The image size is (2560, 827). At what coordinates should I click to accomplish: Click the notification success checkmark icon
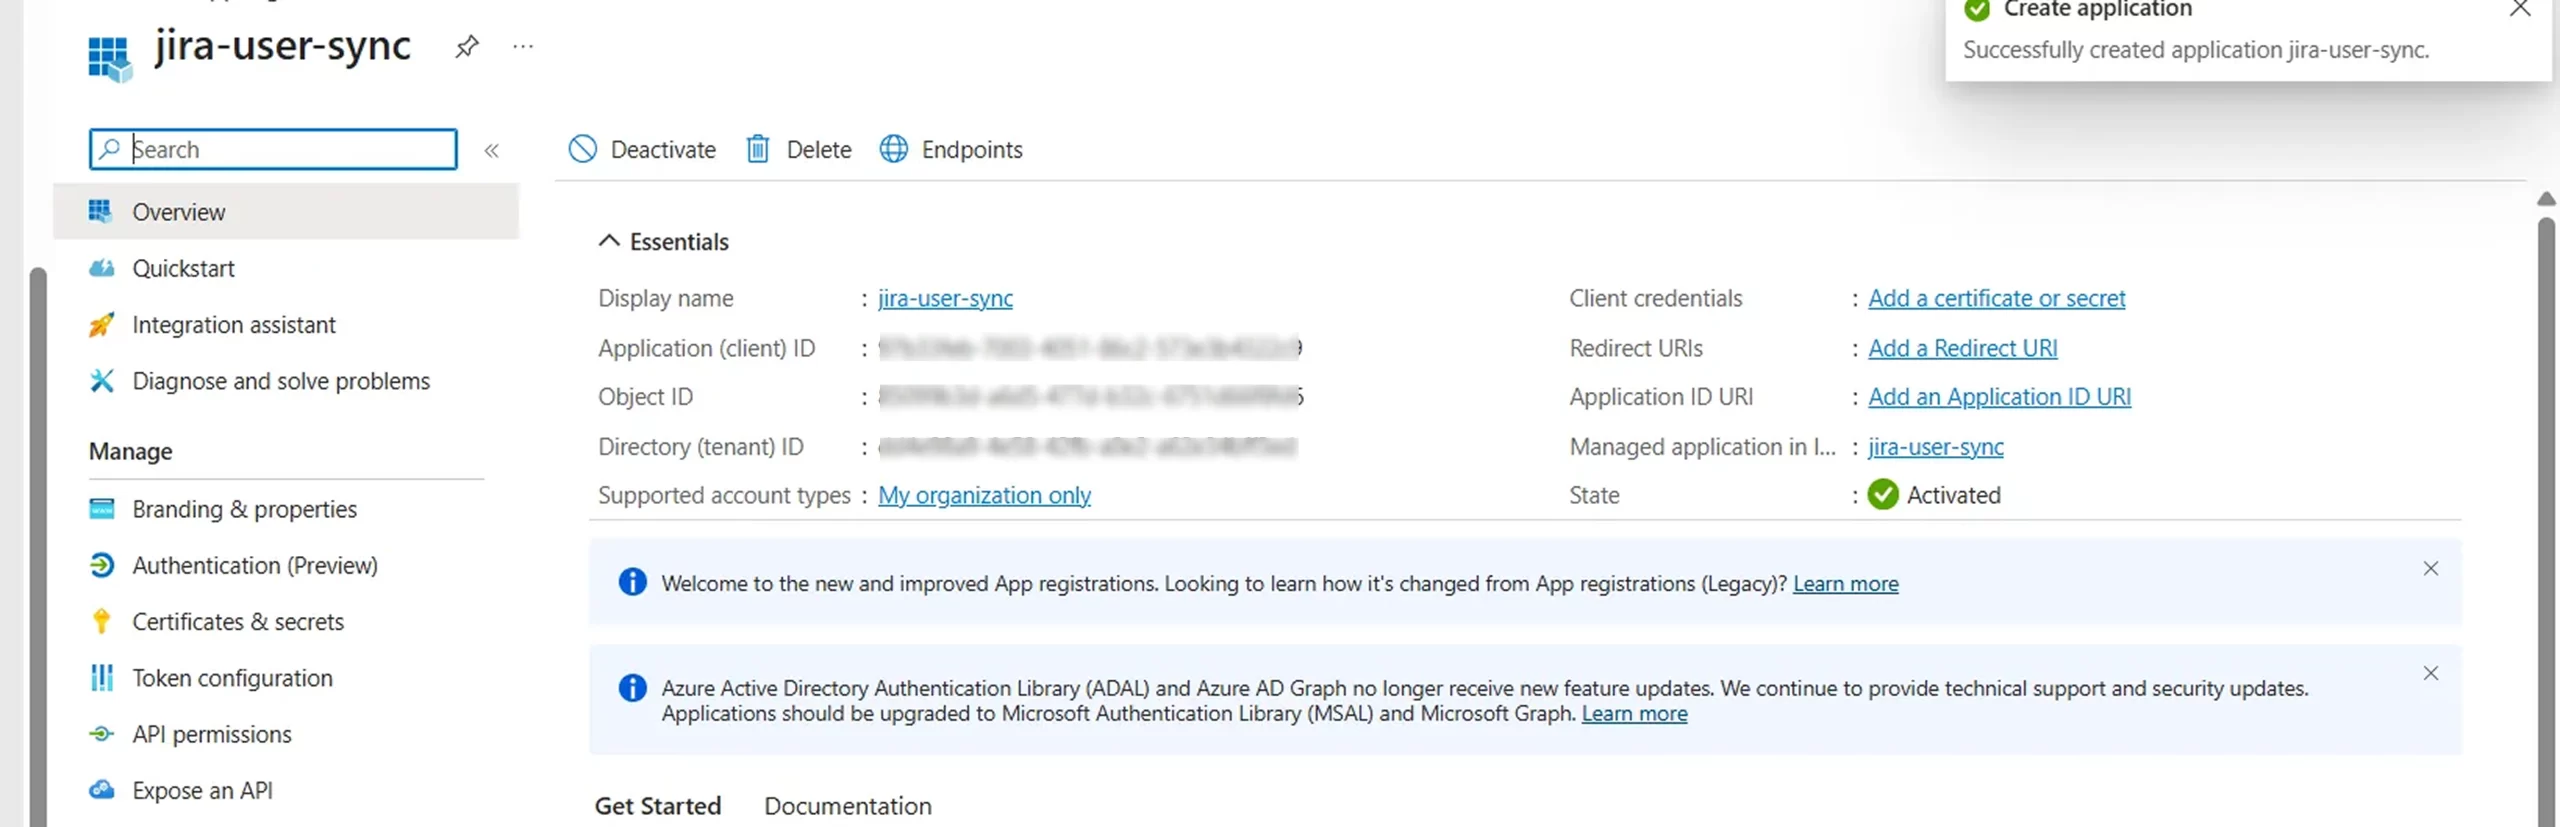point(1977,10)
